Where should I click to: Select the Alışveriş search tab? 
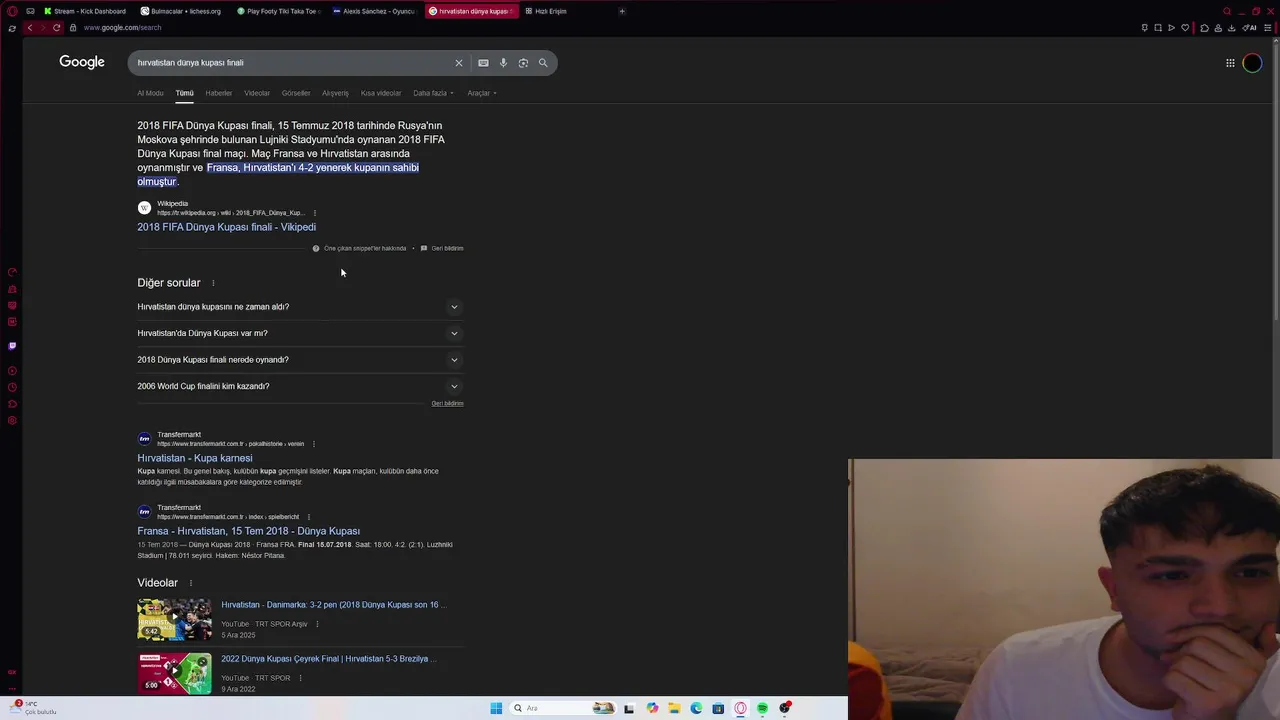[335, 93]
